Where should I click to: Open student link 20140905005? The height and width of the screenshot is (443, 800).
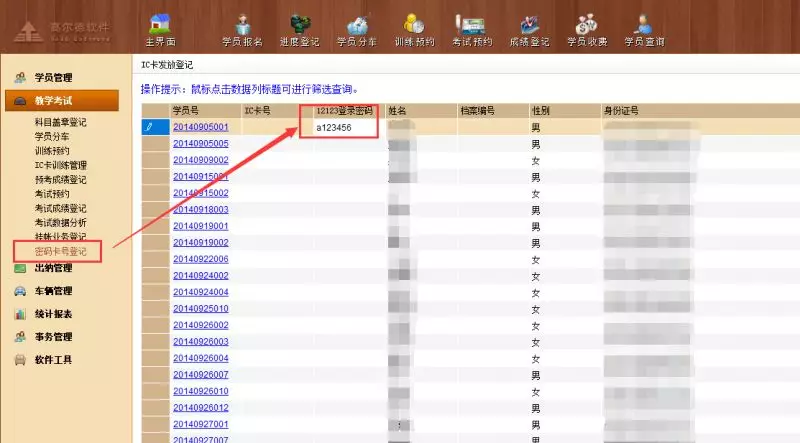tap(201, 143)
